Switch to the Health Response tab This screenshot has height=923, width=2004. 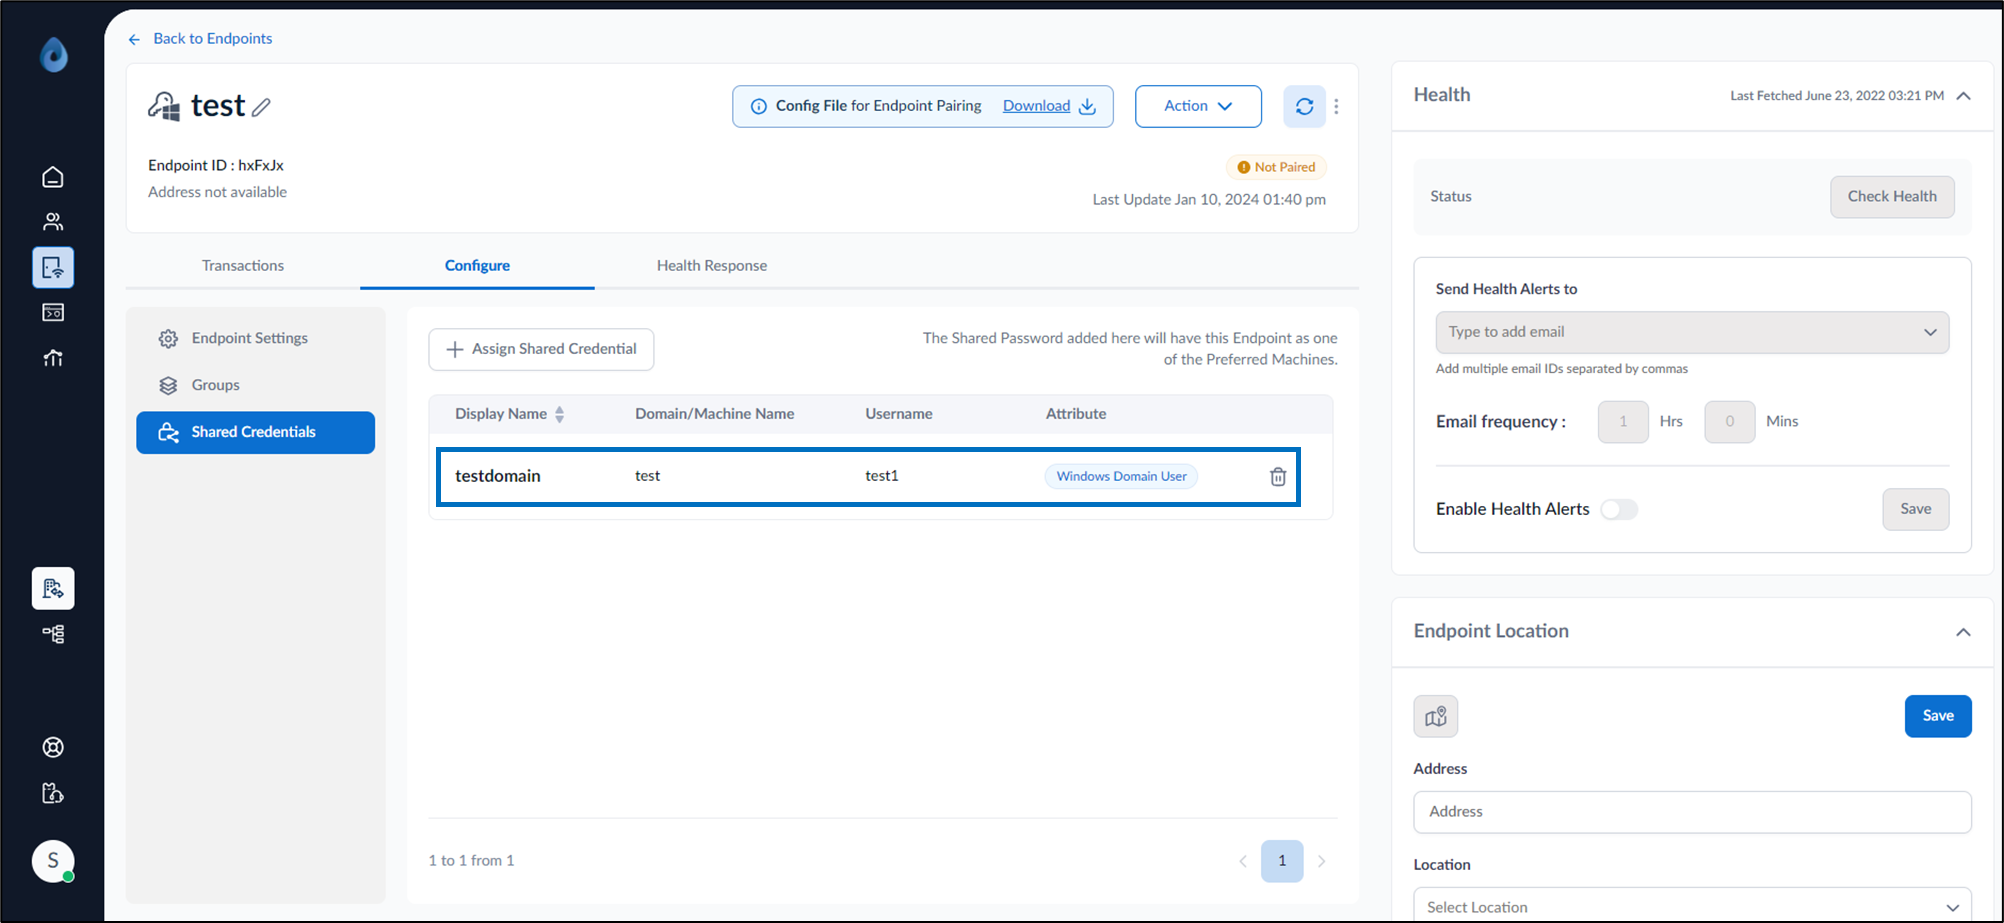coord(712,265)
